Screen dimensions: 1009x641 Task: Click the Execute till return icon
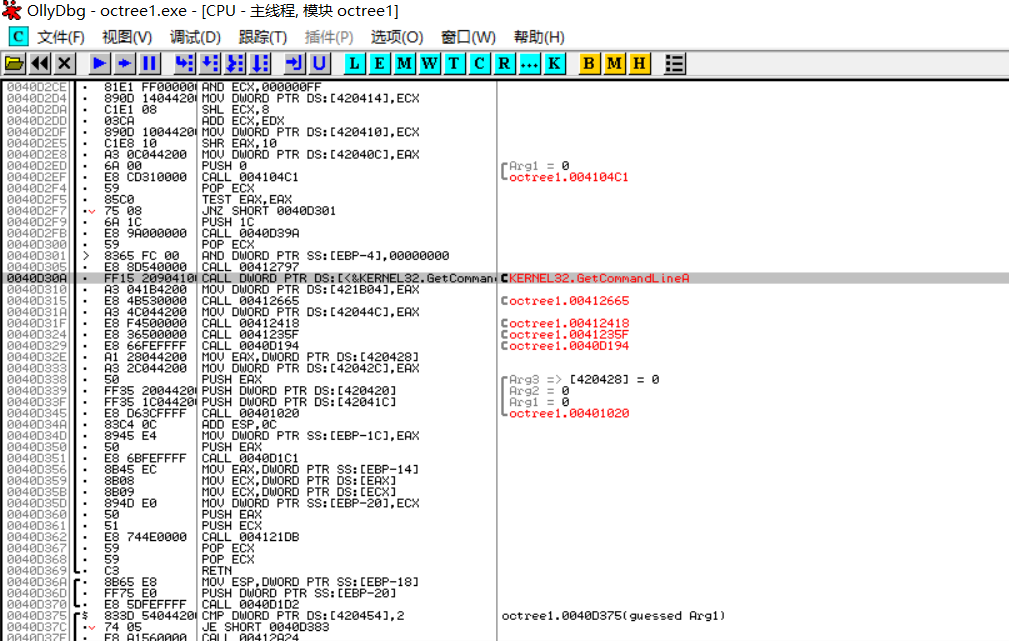[x=294, y=64]
